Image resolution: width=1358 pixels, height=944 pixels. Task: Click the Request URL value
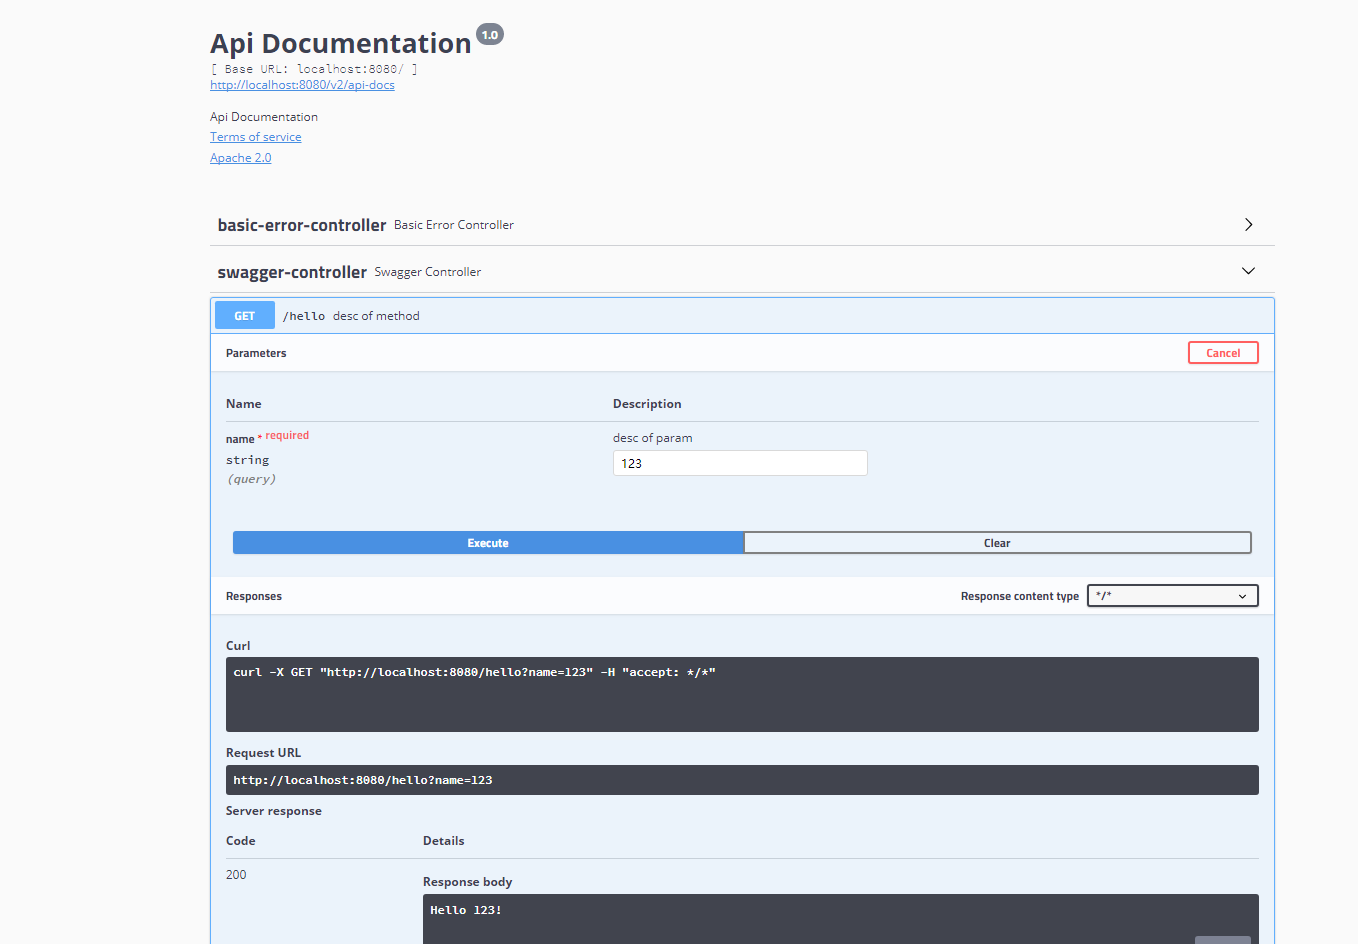[x=363, y=780]
